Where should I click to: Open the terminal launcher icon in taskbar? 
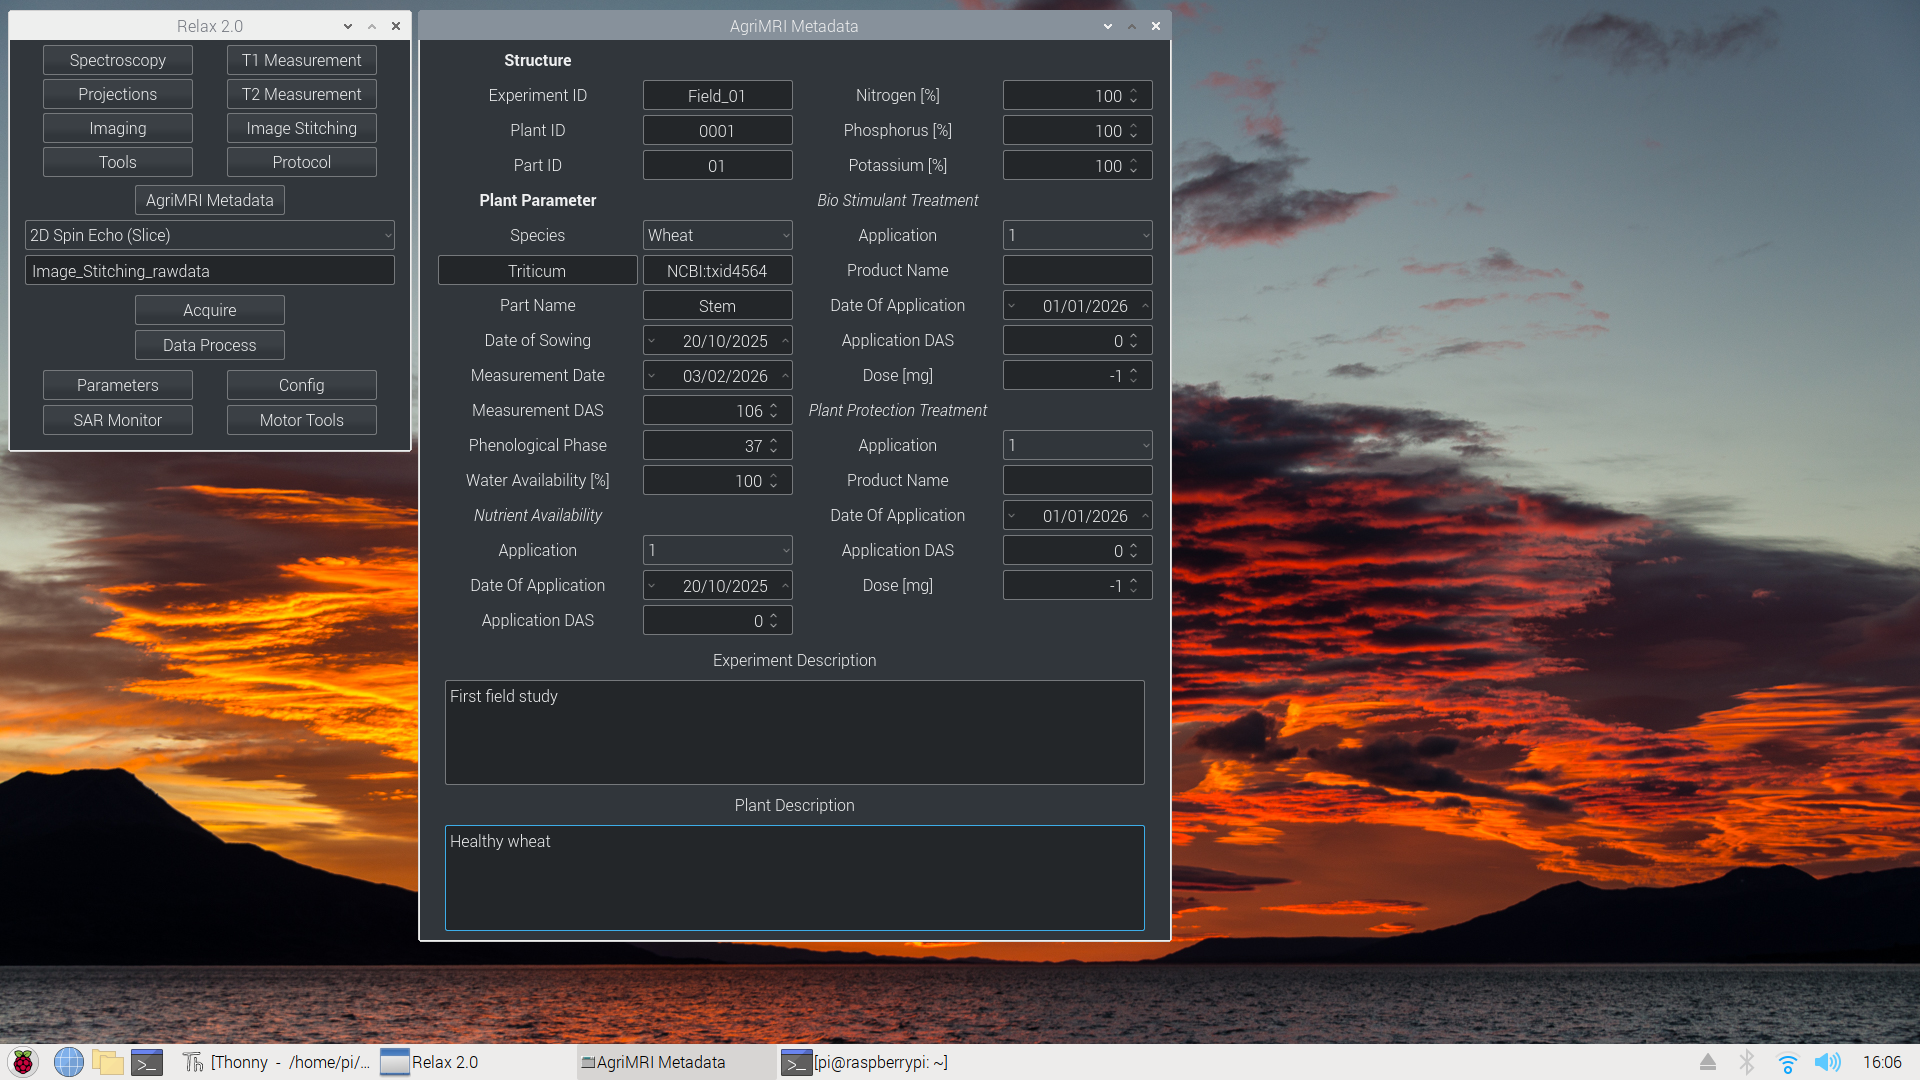coord(147,1062)
